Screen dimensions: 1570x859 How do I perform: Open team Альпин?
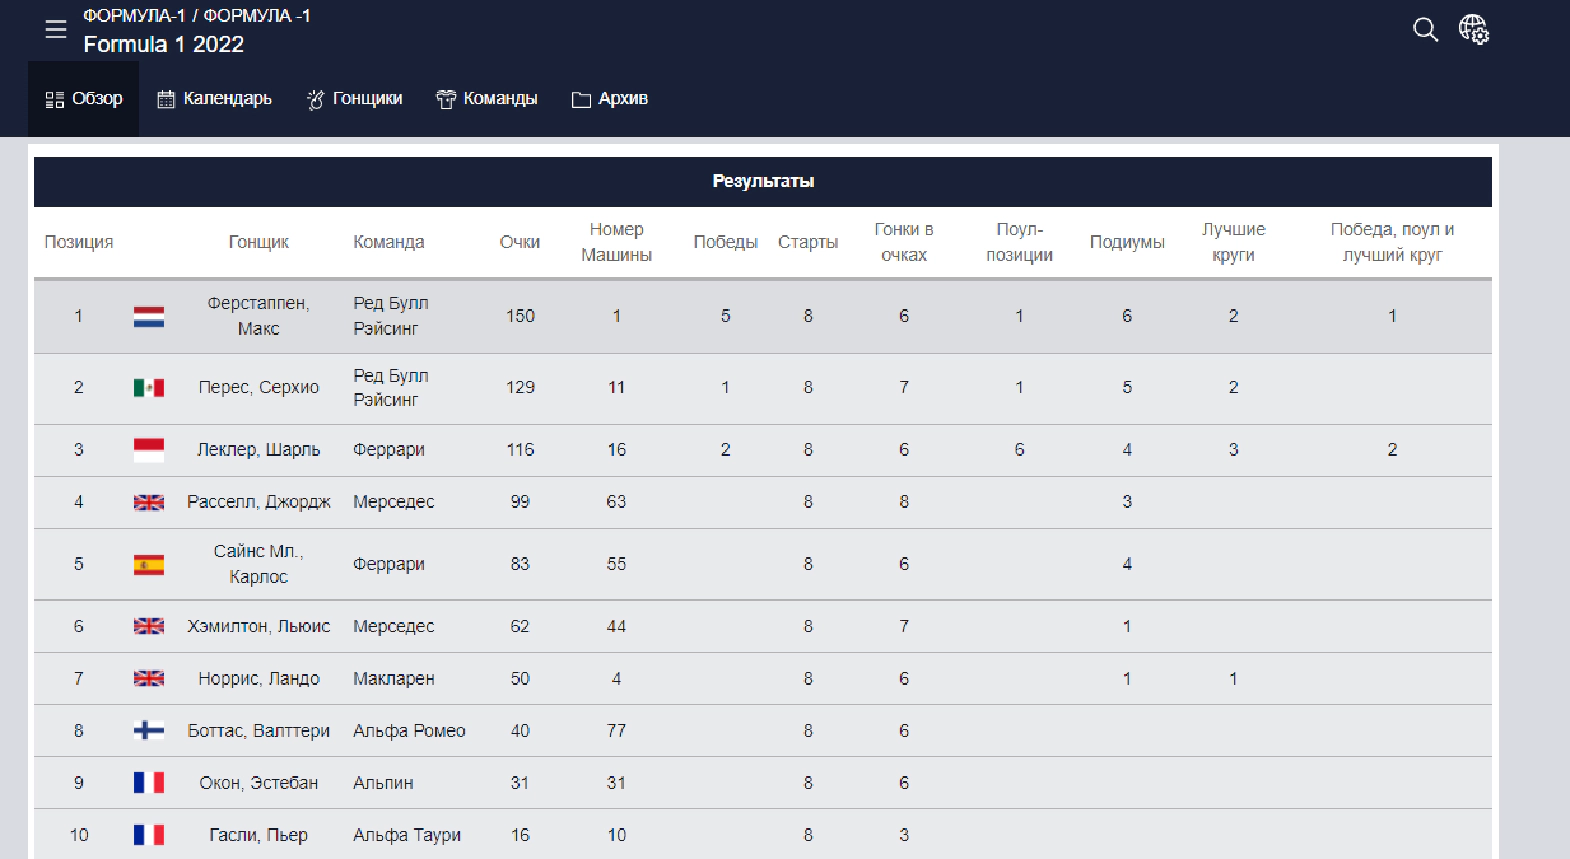pyautogui.click(x=383, y=783)
